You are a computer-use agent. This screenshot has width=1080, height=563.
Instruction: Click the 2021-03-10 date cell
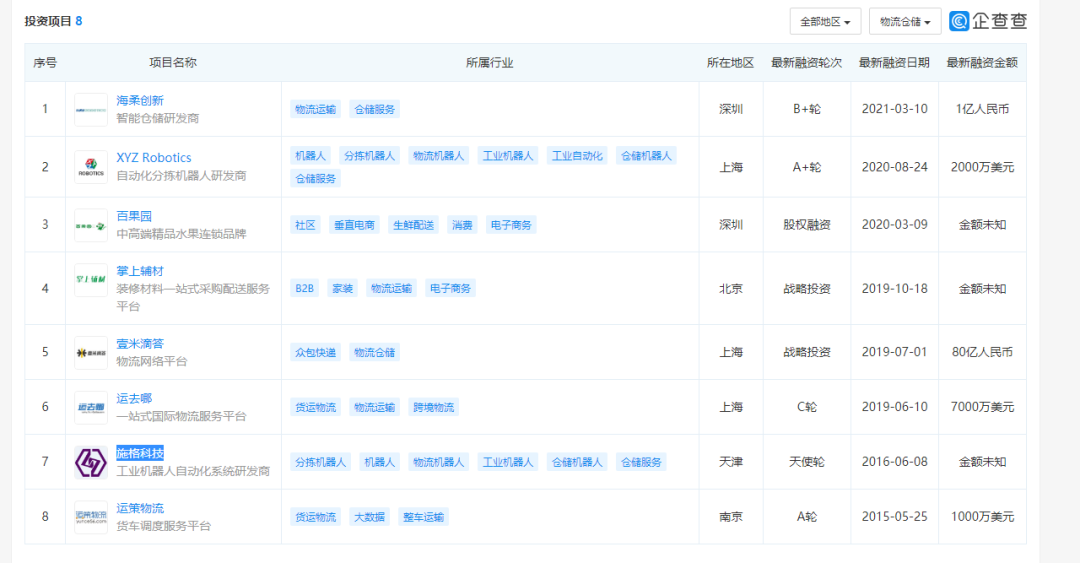[x=894, y=109]
